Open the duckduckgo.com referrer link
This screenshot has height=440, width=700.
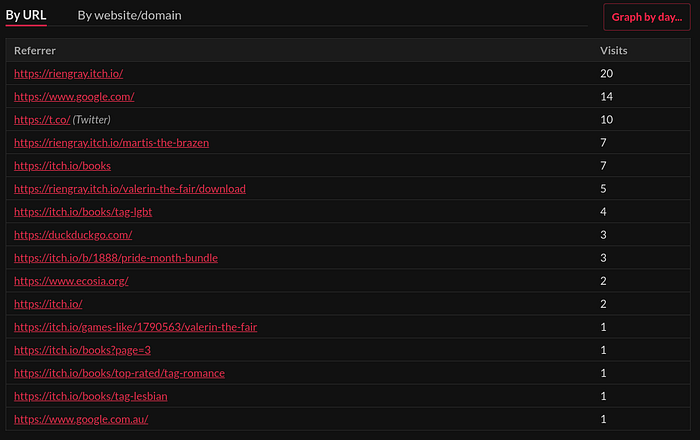coord(73,235)
